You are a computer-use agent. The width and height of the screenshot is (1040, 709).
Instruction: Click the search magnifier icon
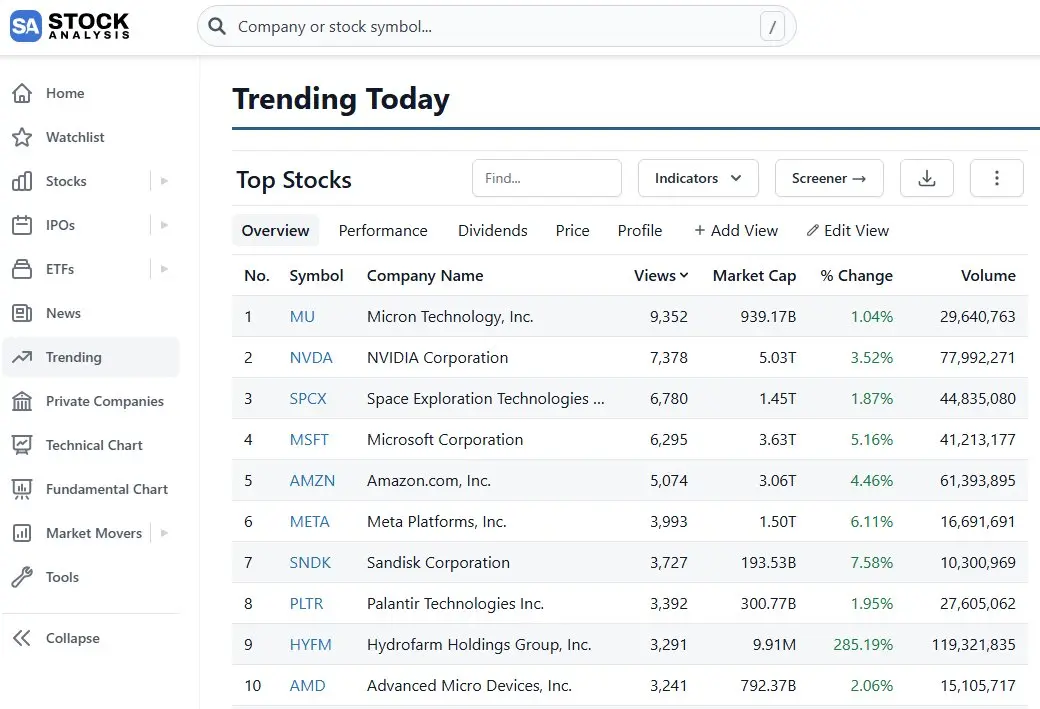(x=217, y=27)
